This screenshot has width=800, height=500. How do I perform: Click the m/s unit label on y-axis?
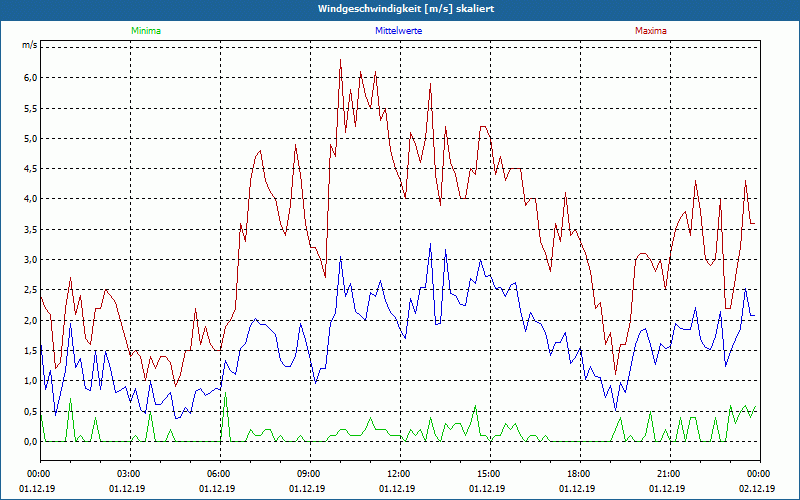point(30,45)
